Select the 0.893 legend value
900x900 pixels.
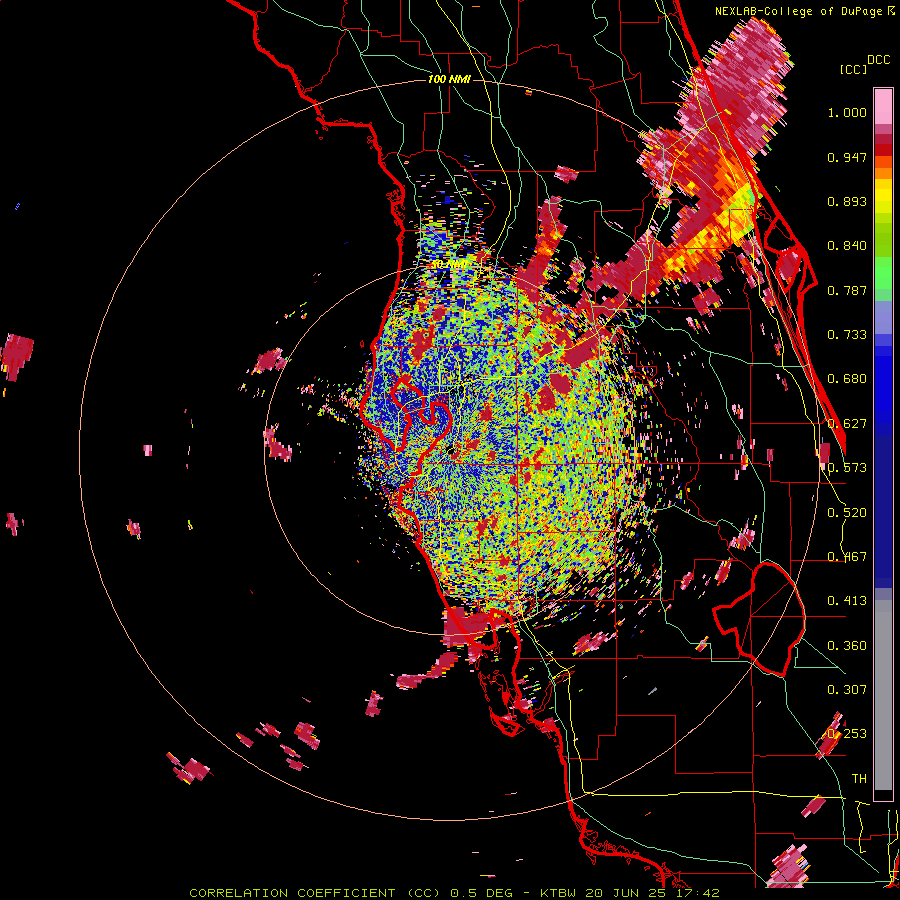[847, 201]
